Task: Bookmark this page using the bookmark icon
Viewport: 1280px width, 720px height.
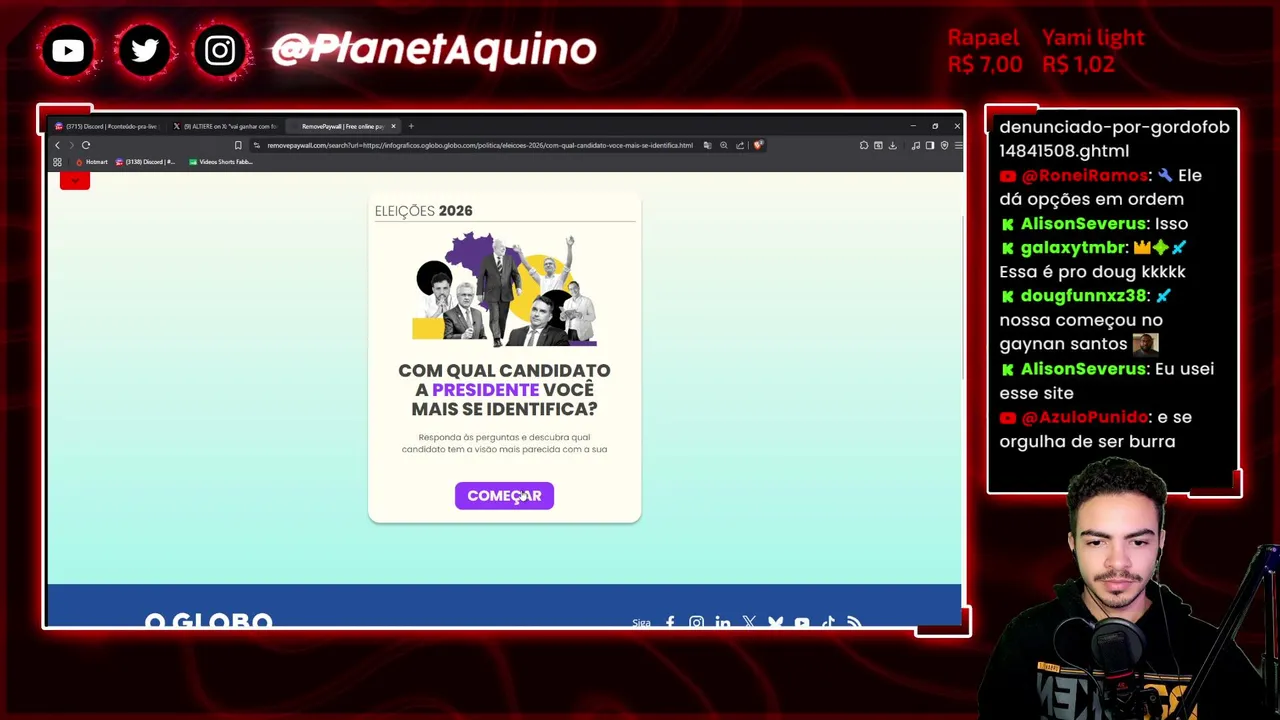Action: coord(238,145)
